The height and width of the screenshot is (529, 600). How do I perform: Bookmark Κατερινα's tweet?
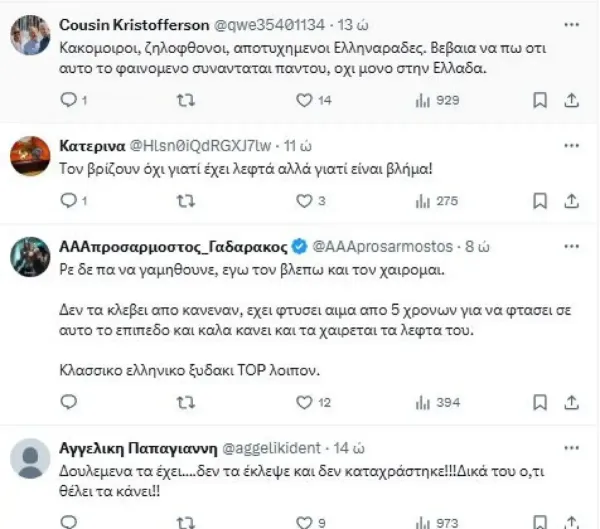tap(540, 201)
